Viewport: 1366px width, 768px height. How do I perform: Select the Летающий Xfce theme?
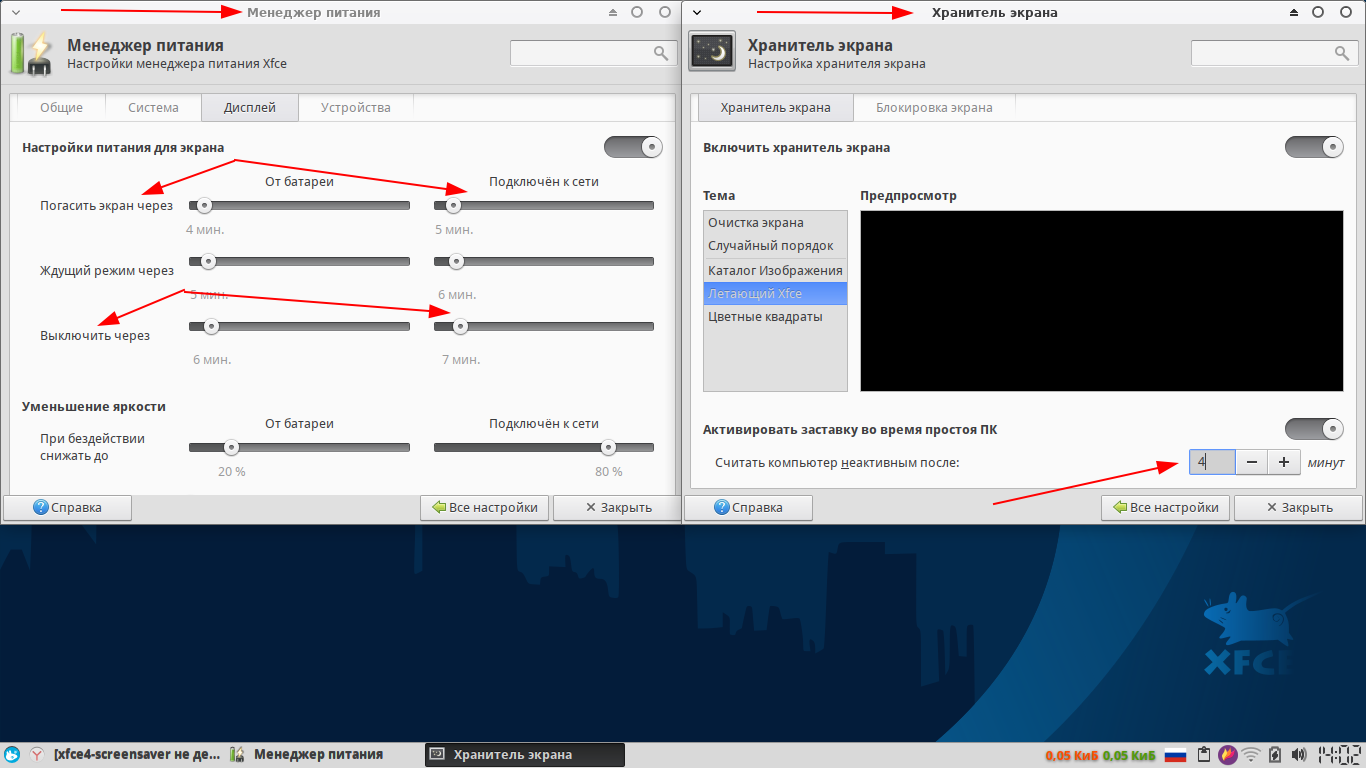tap(775, 294)
